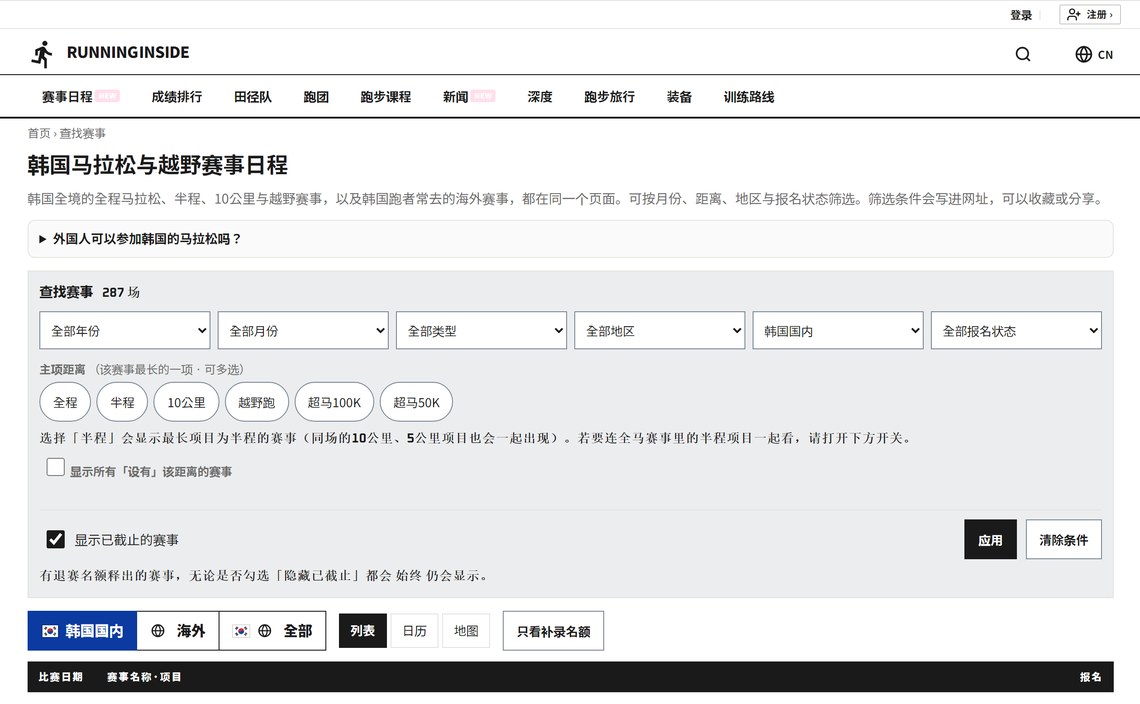
Task: Click the 287 场 result count
Action: [x=121, y=292]
